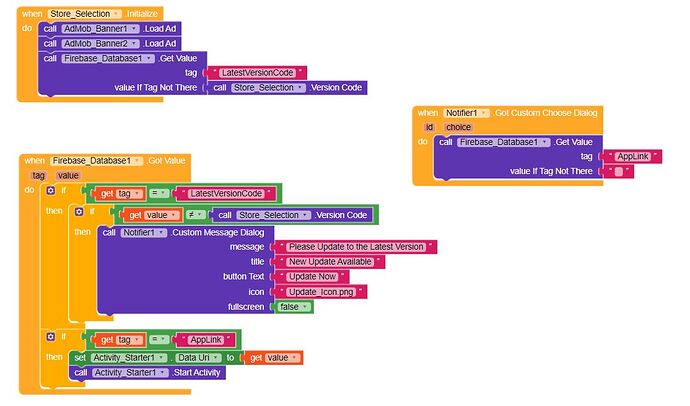This screenshot has height=406, width=690.
Task: Open mutator gear on if tag = LatestVersionCode block
Action: (x=51, y=190)
